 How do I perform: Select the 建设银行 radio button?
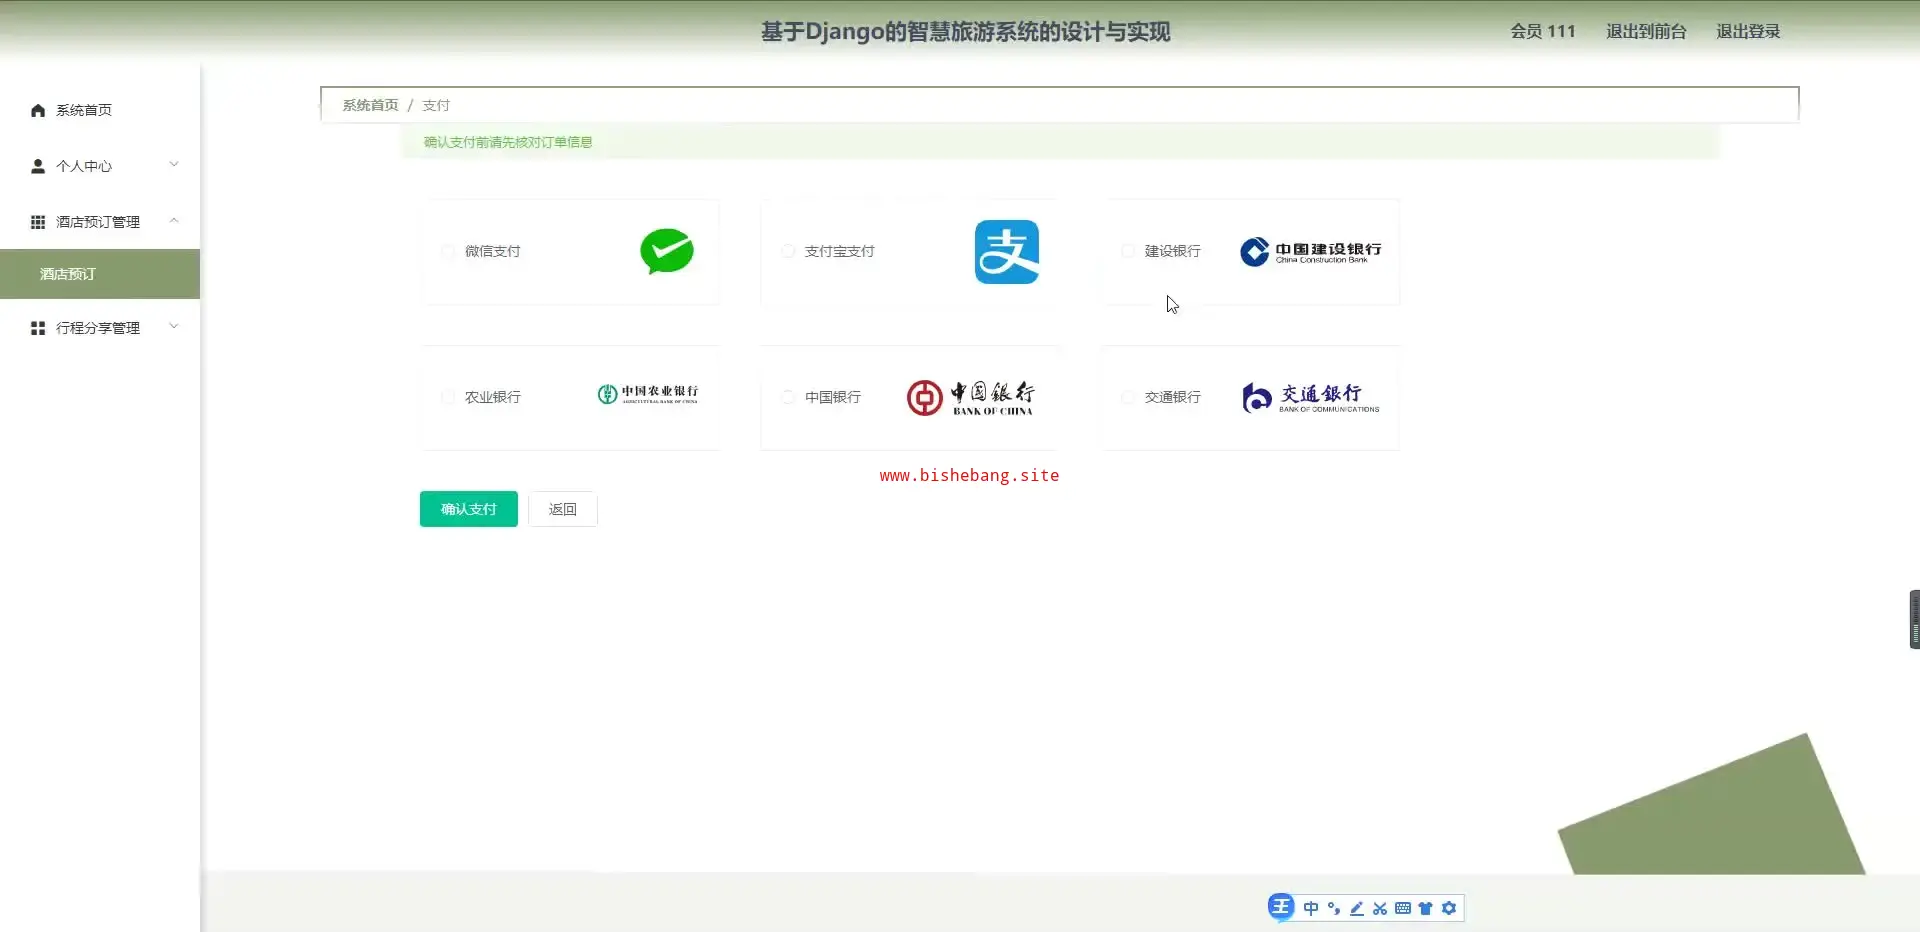click(1128, 251)
